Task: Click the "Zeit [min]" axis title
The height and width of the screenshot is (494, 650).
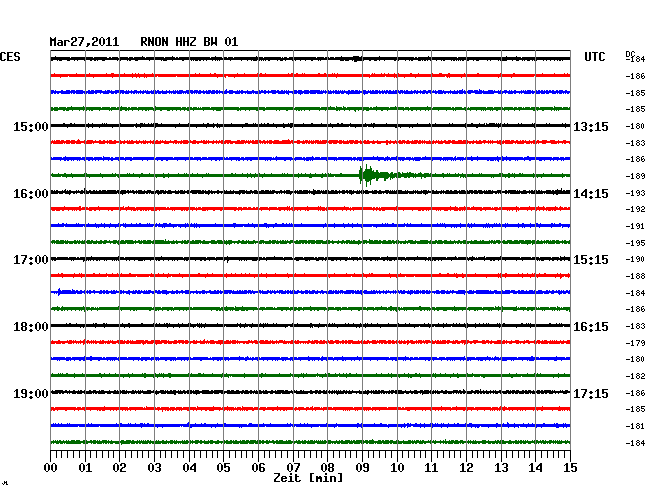Action: [x=308, y=478]
